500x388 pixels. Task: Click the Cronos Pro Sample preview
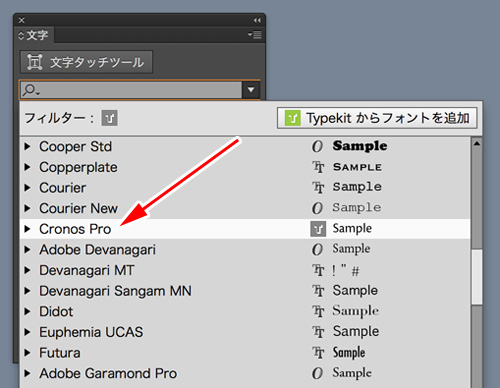point(352,229)
